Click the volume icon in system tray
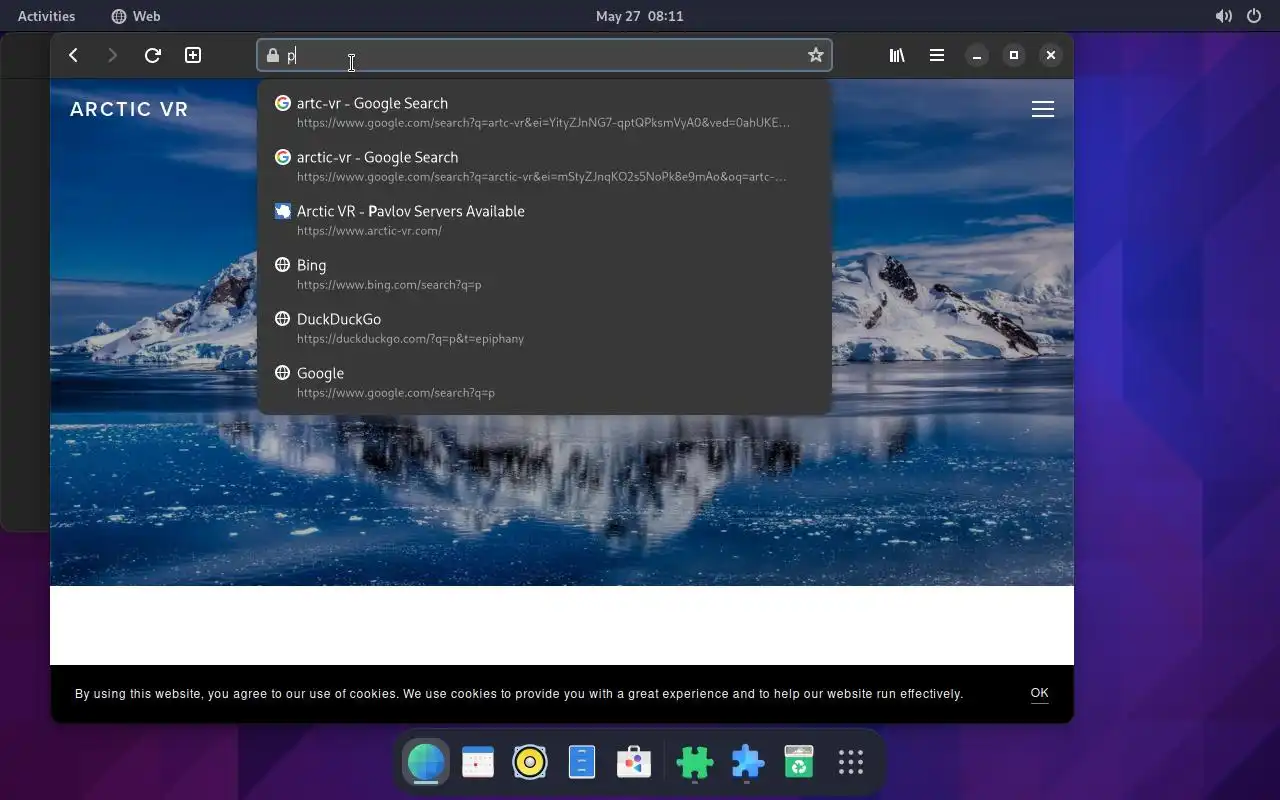1280x800 pixels. tap(1223, 16)
